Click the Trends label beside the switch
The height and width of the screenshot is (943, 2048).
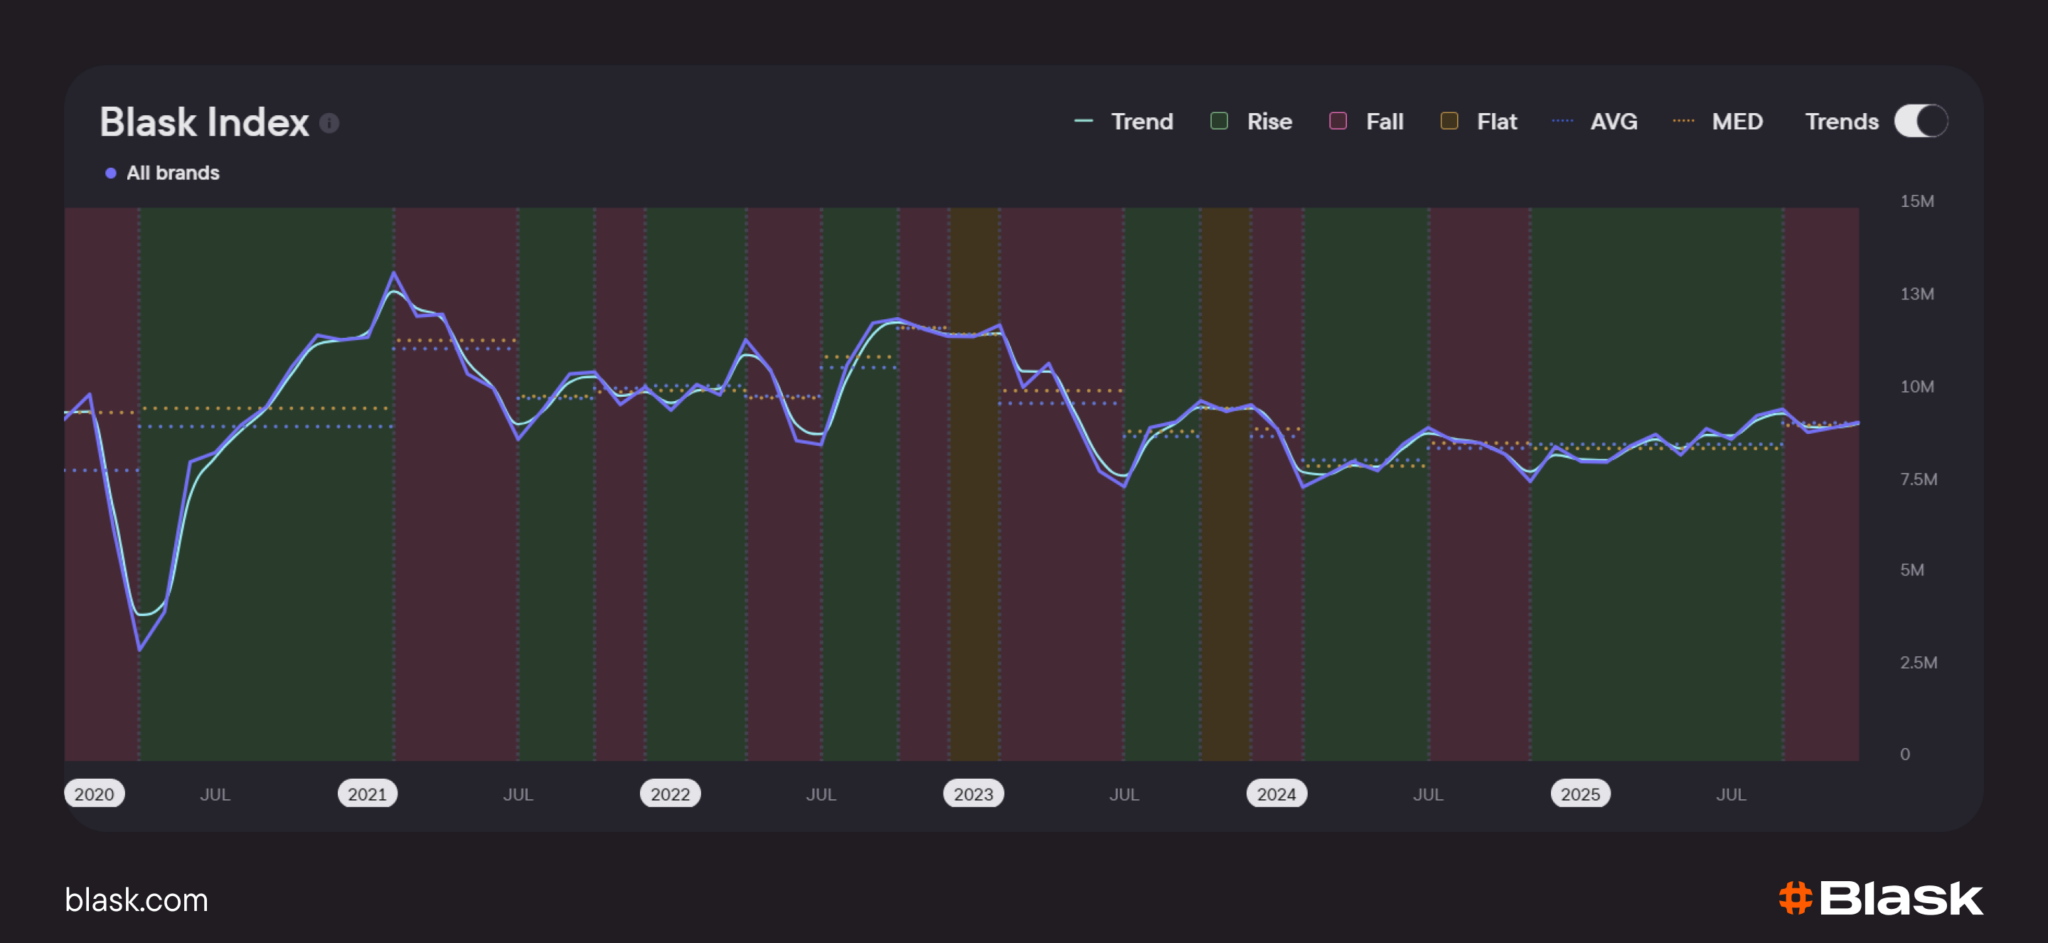[x=1842, y=121]
